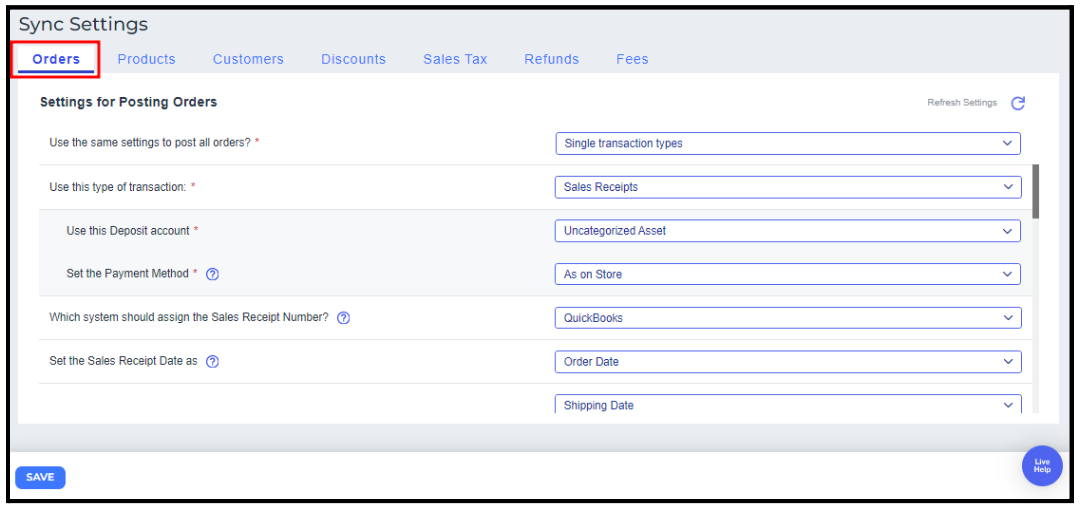Viewport: 1081px width, 512px height.
Task: Select the Sales Tax tab
Action: pos(455,59)
